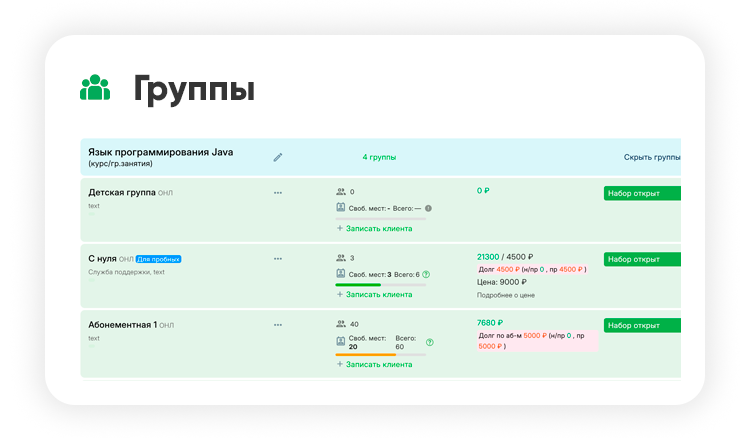Viewport: 740px width, 438px height.
Task: Open three-dots menu for Детская группа
Action: click(278, 192)
